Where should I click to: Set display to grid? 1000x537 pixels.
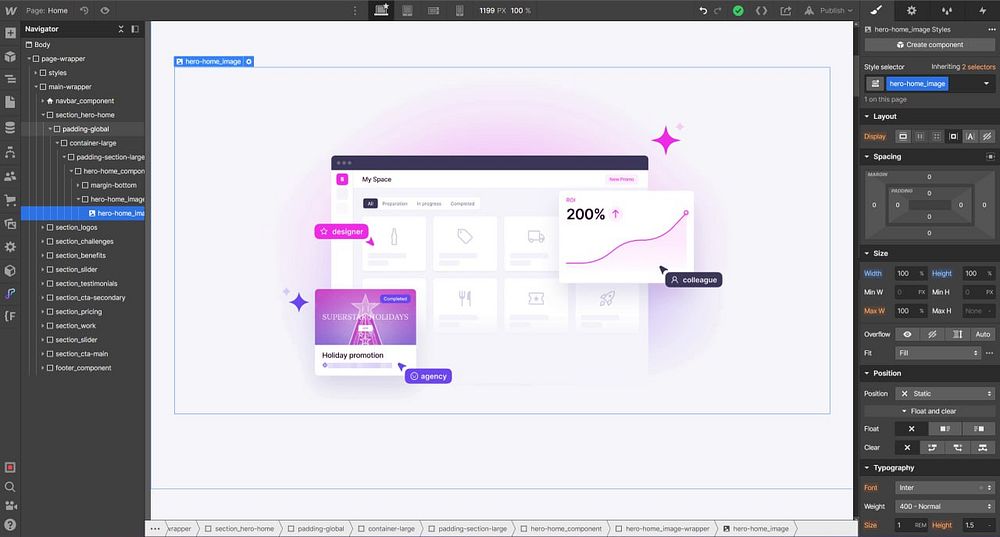pos(936,136)
